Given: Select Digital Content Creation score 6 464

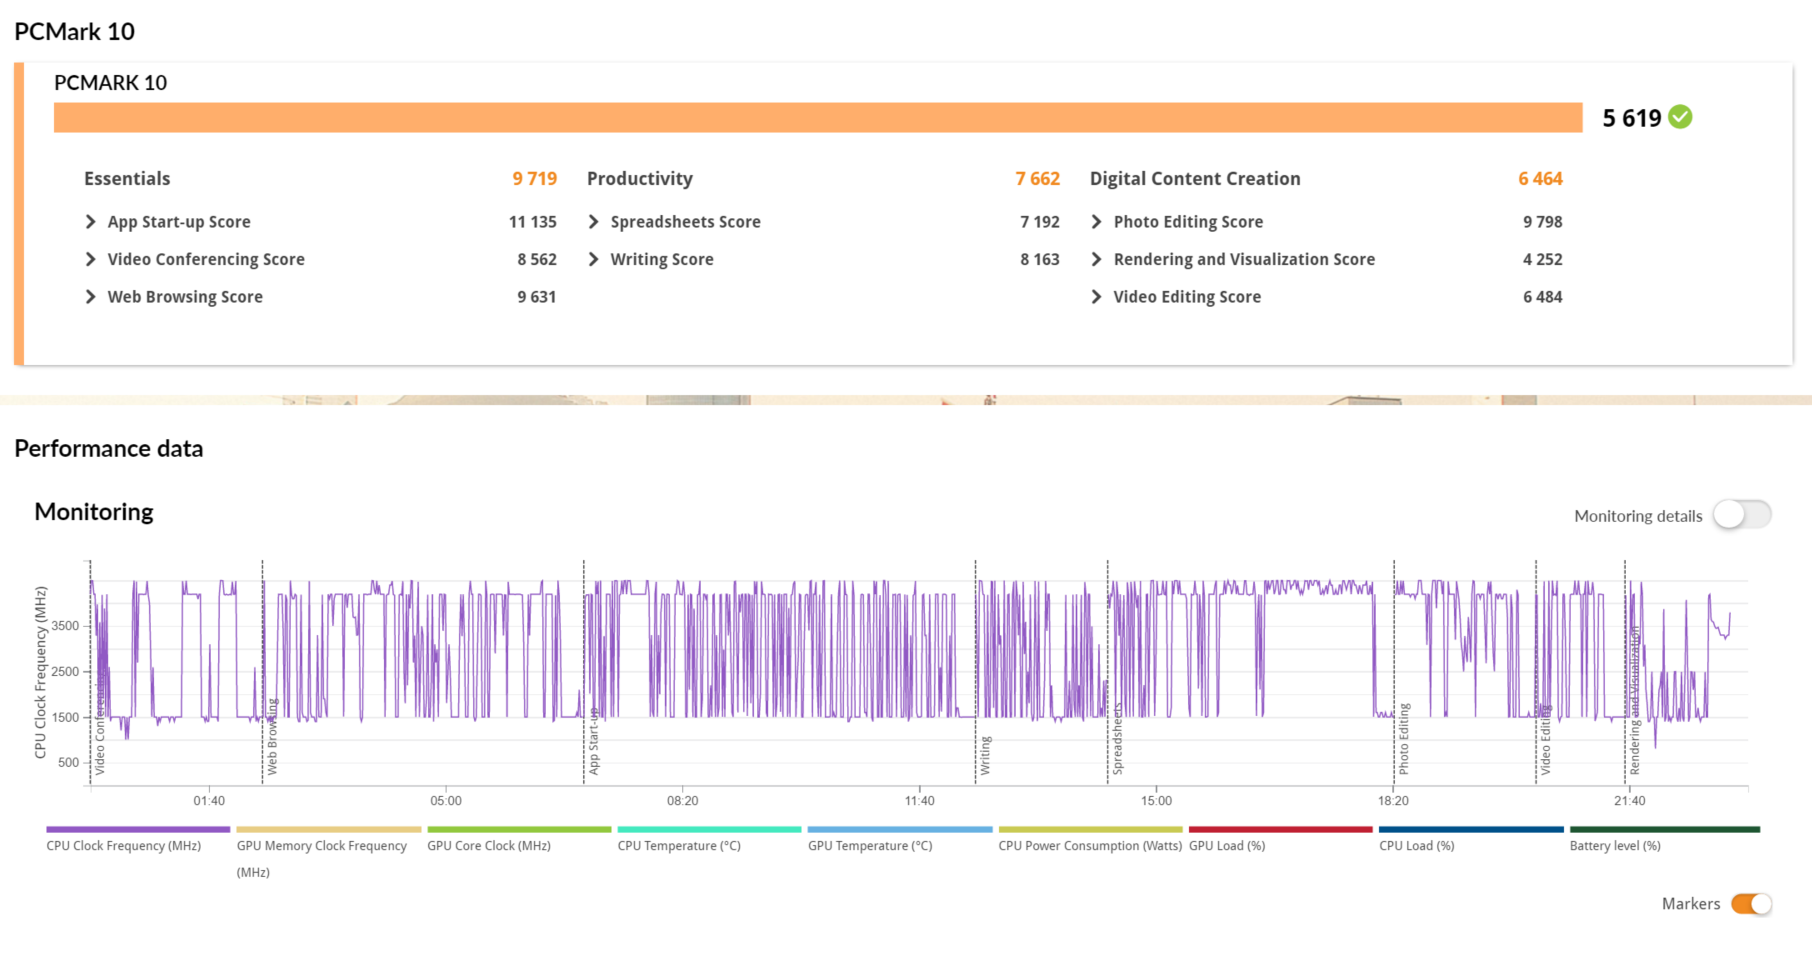Looking at the screenshot, I should (1540, 179).
